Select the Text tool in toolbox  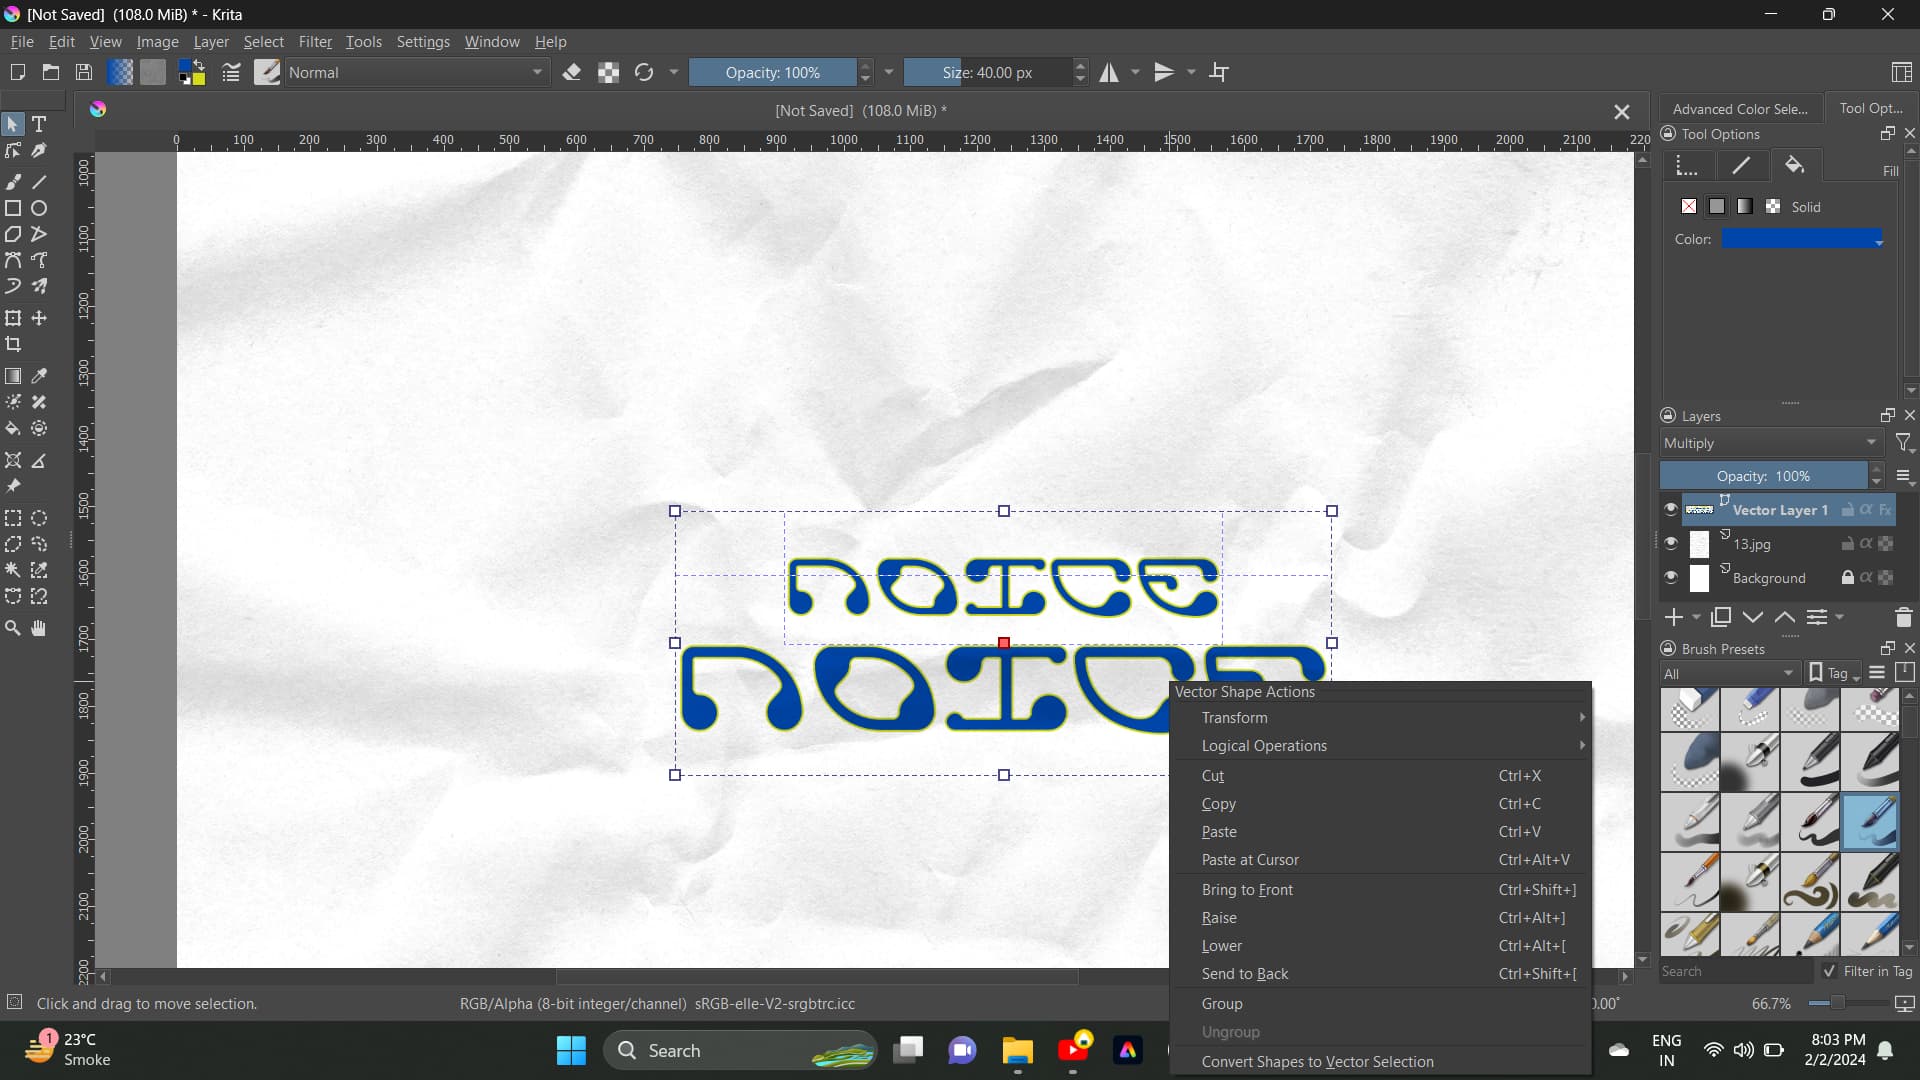[39, 124]
